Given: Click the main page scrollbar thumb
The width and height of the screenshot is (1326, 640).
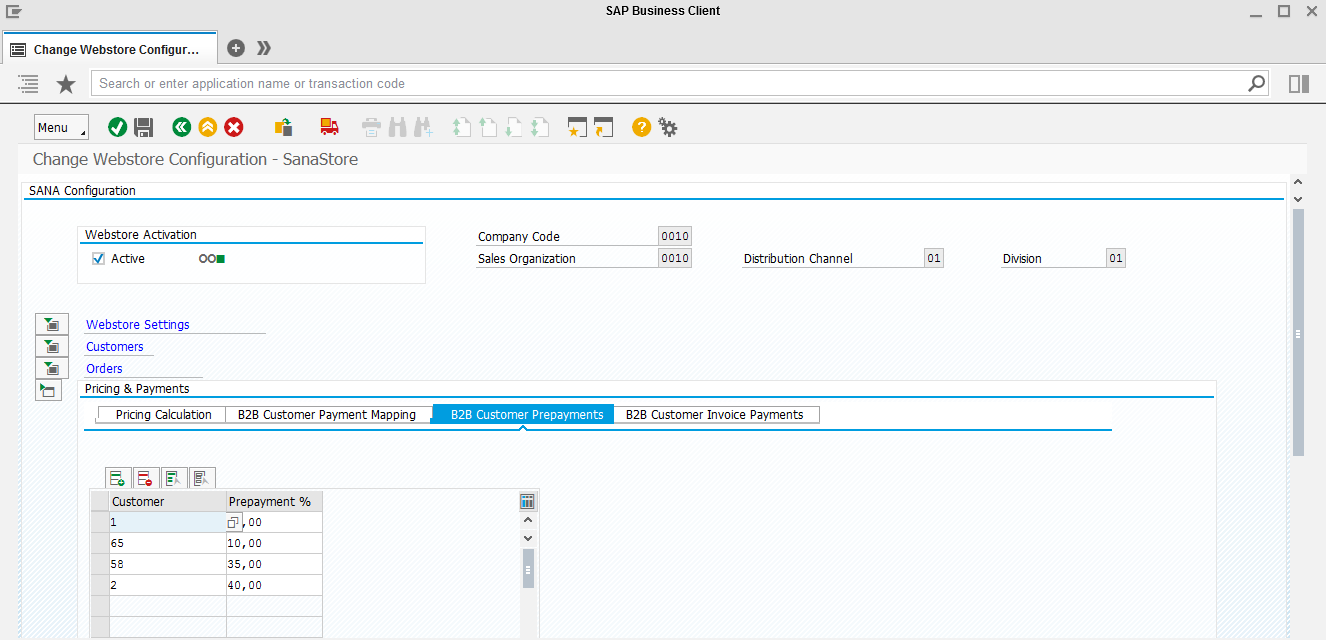Looking at the screenshot, I should 1298,333.
